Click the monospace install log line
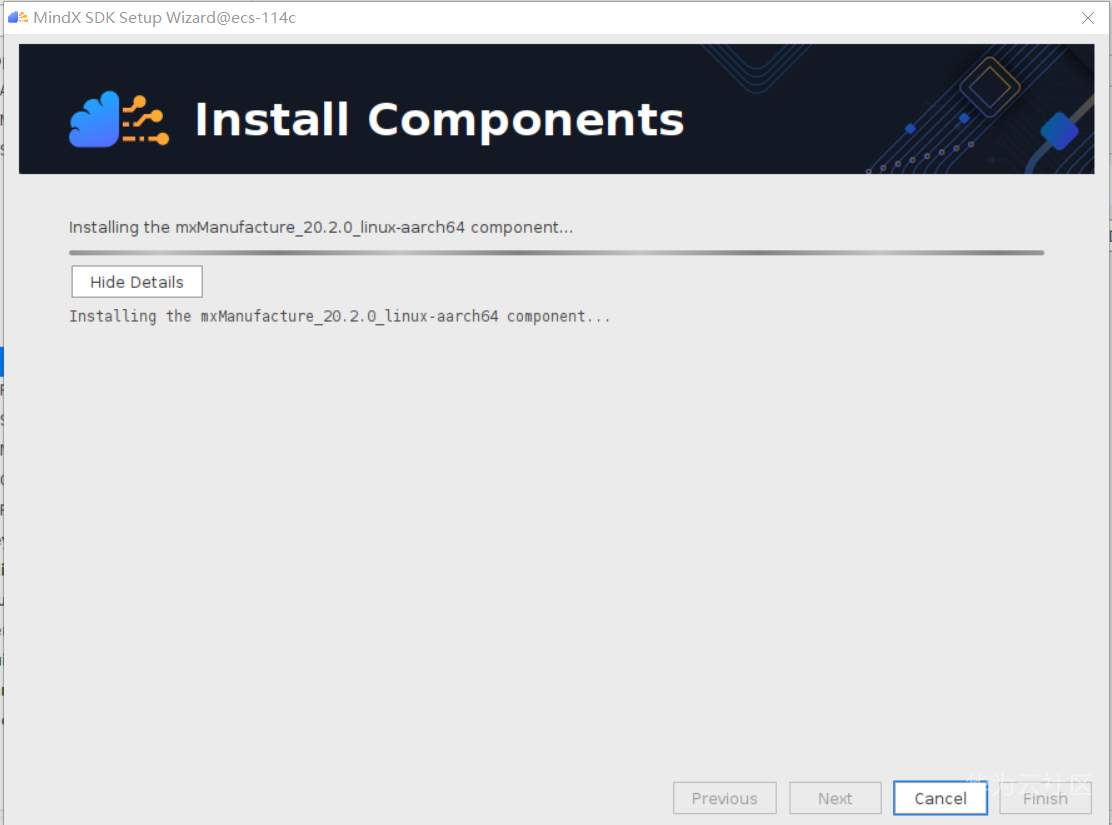Viewport: 1112px width, 825px height. [x=339, y=316]
